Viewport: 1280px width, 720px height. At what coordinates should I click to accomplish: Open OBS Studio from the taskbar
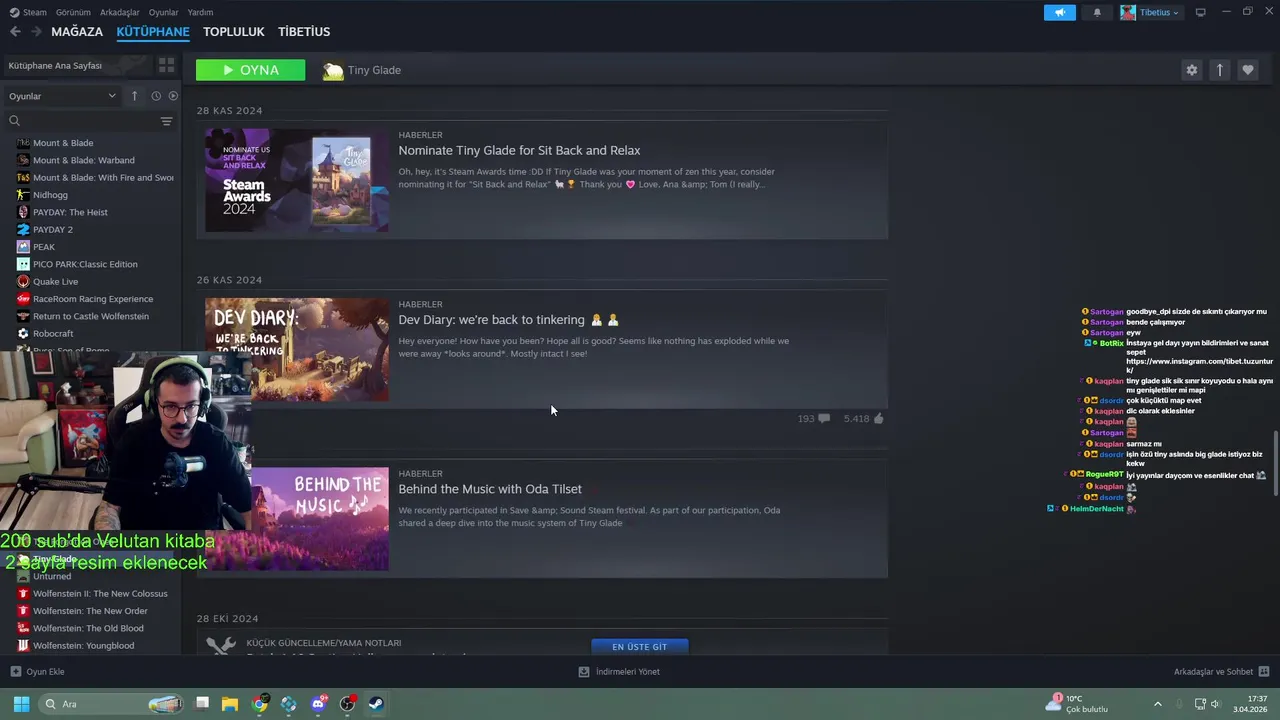tap(347, 704)
